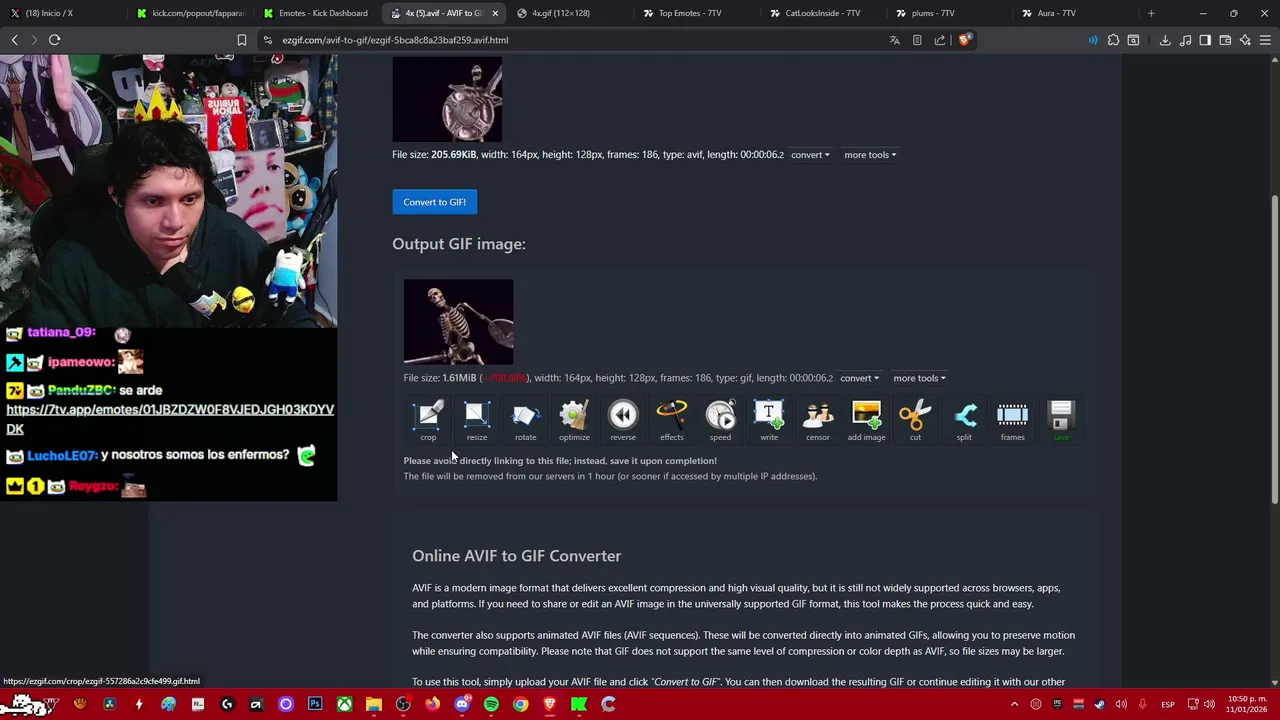This screenshot has width=1280, height=720.
Task: Click the translate page icon
Action: pyautogui.click(x=895, y=40)
